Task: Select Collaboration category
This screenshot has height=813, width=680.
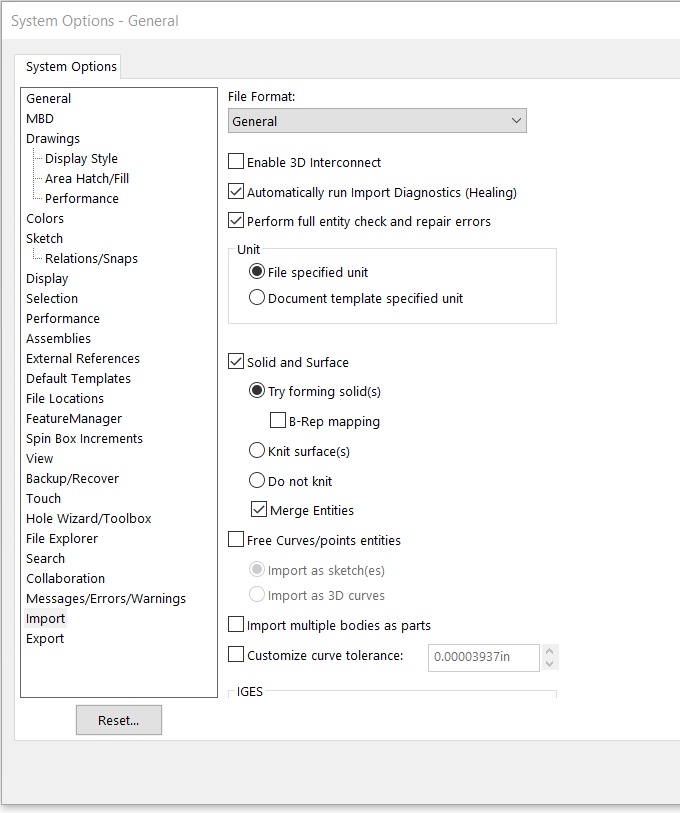Action: 65,579
